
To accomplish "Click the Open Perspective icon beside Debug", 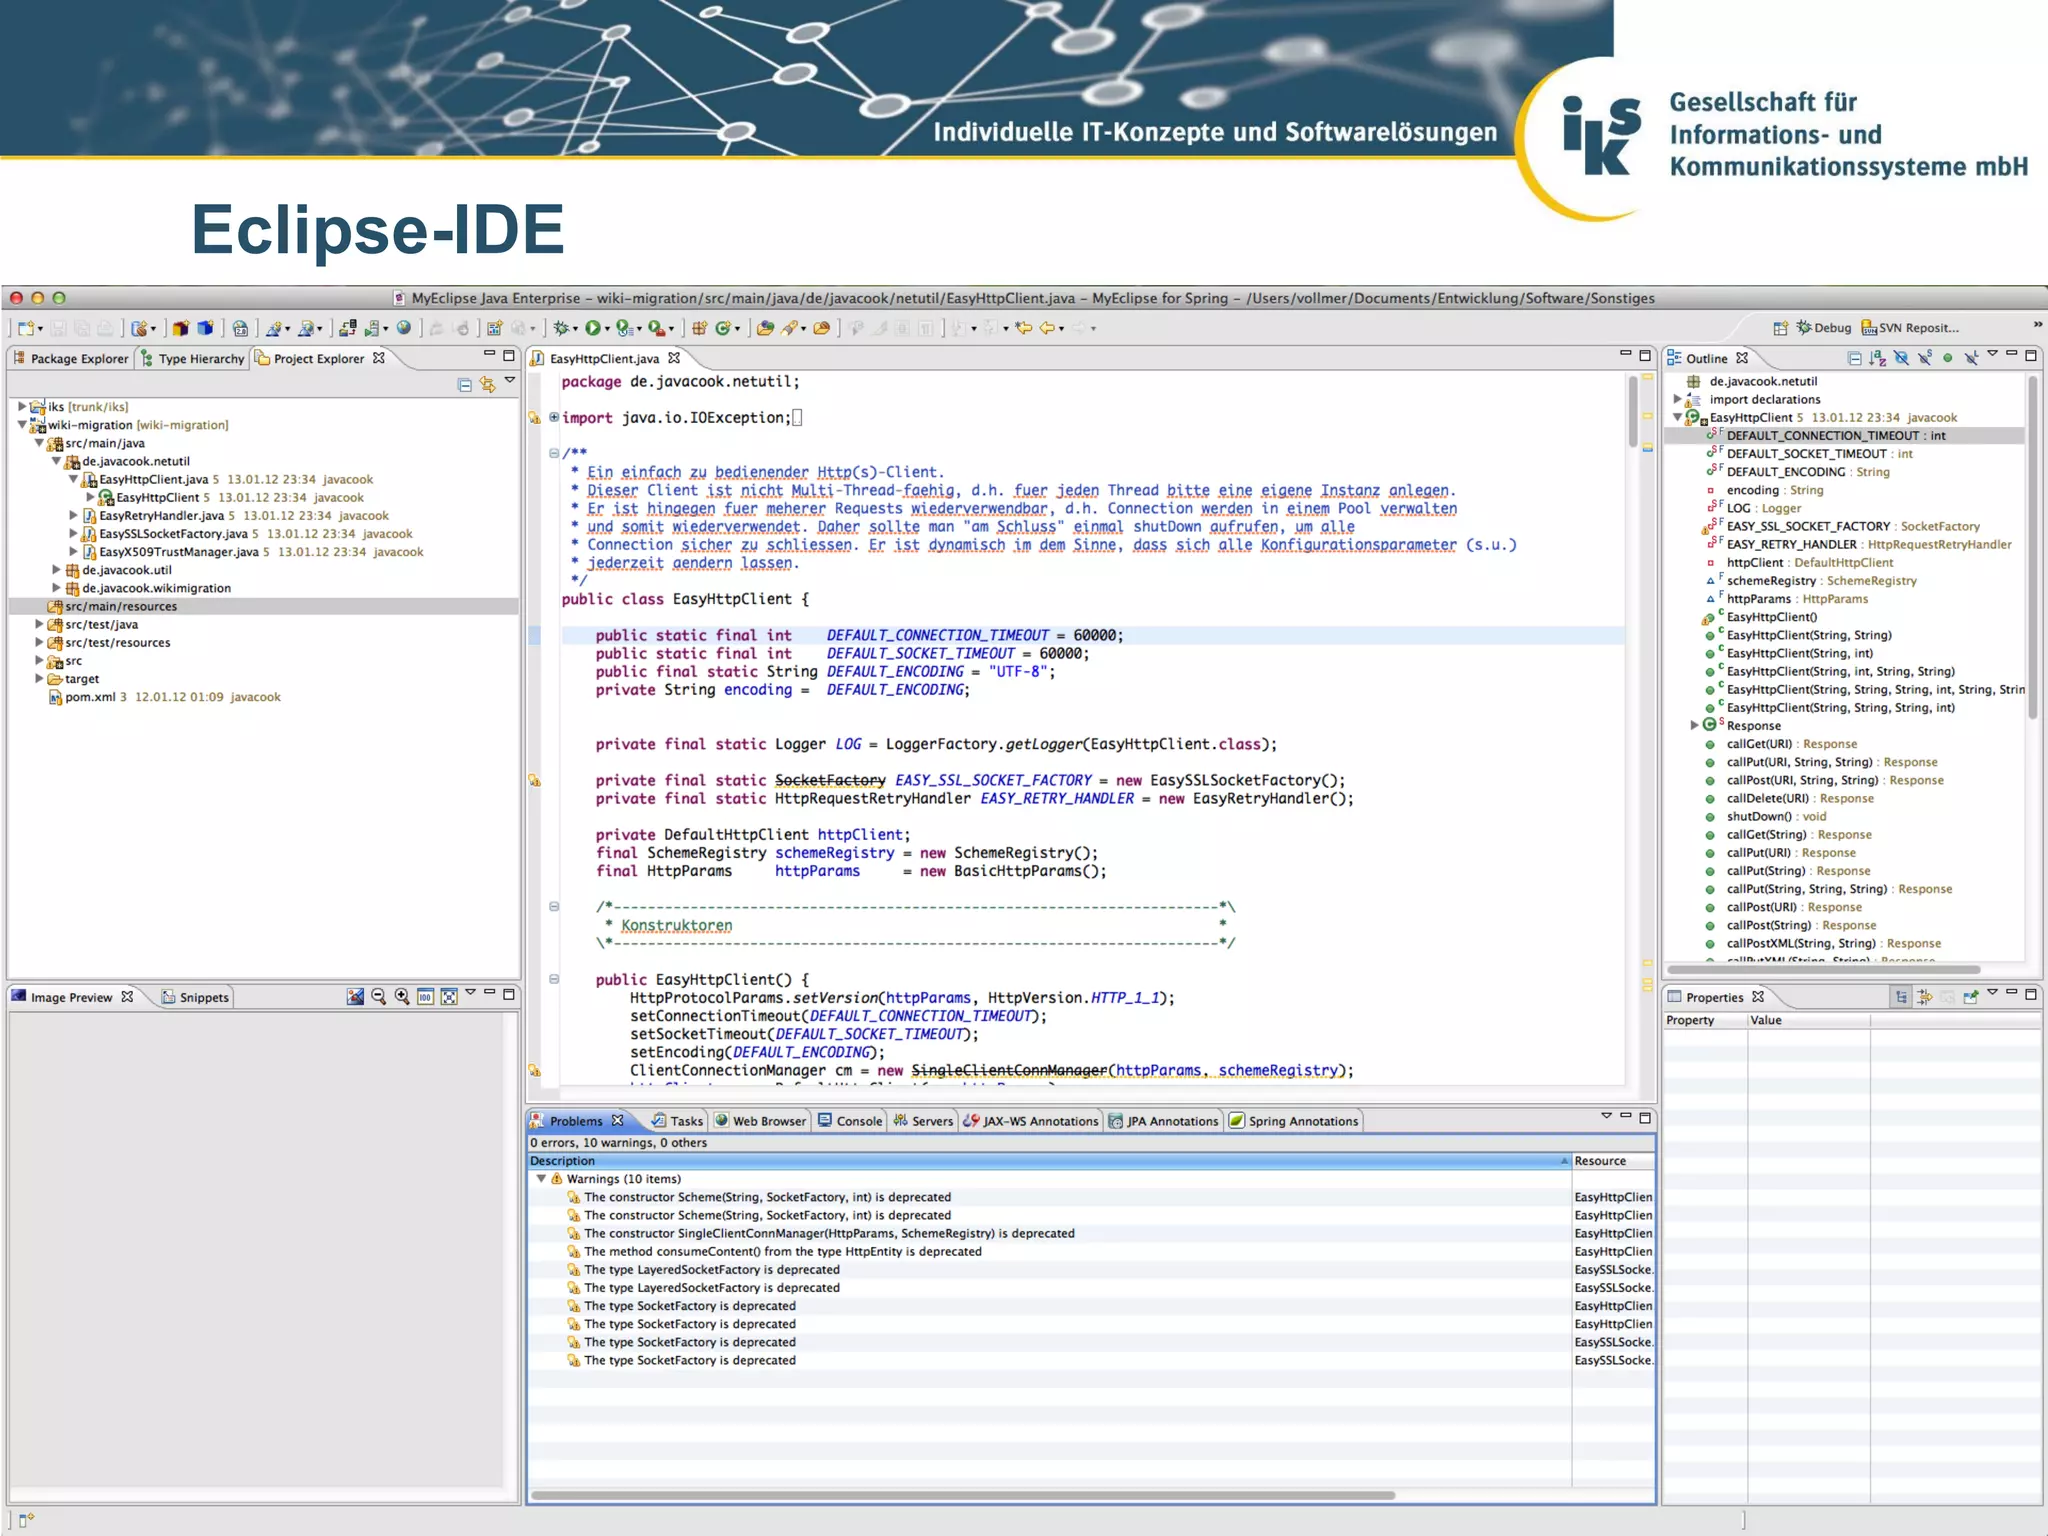I will pyautogui.click(x=1780, y=328).
